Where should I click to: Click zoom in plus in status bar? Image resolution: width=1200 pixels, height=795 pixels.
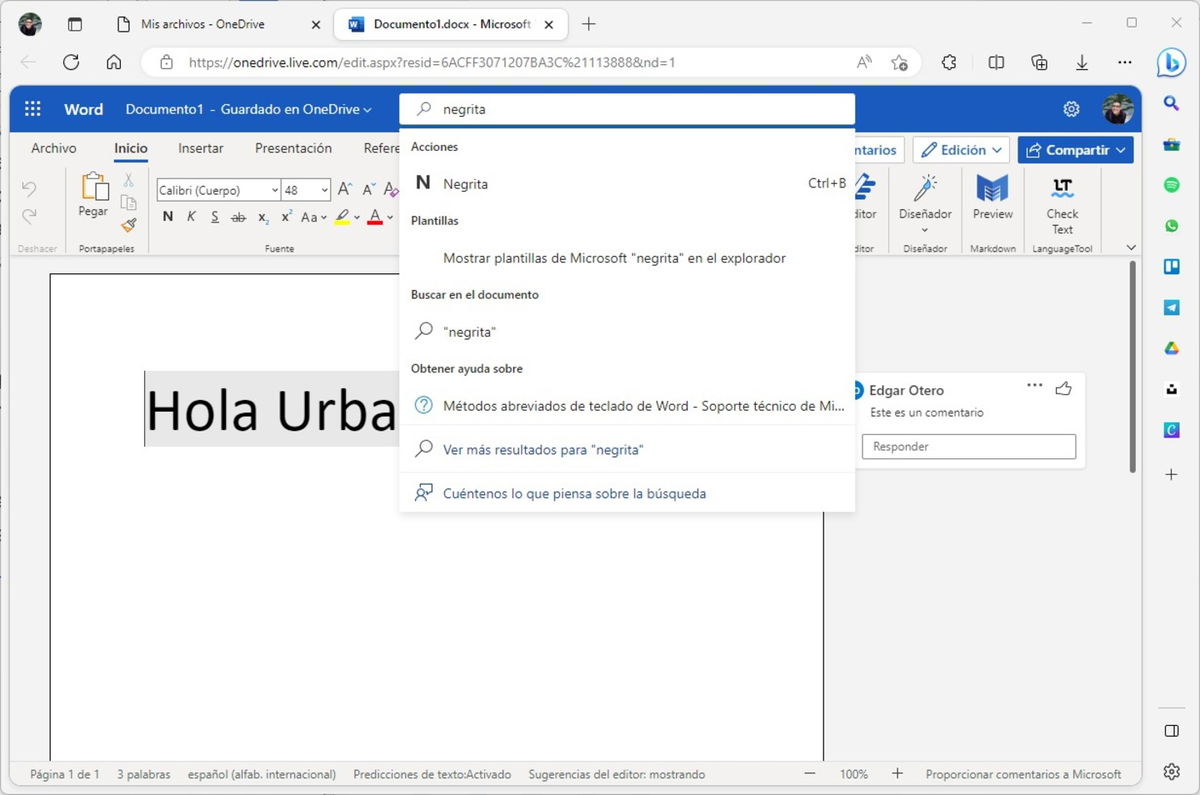(x=897, y=774)
